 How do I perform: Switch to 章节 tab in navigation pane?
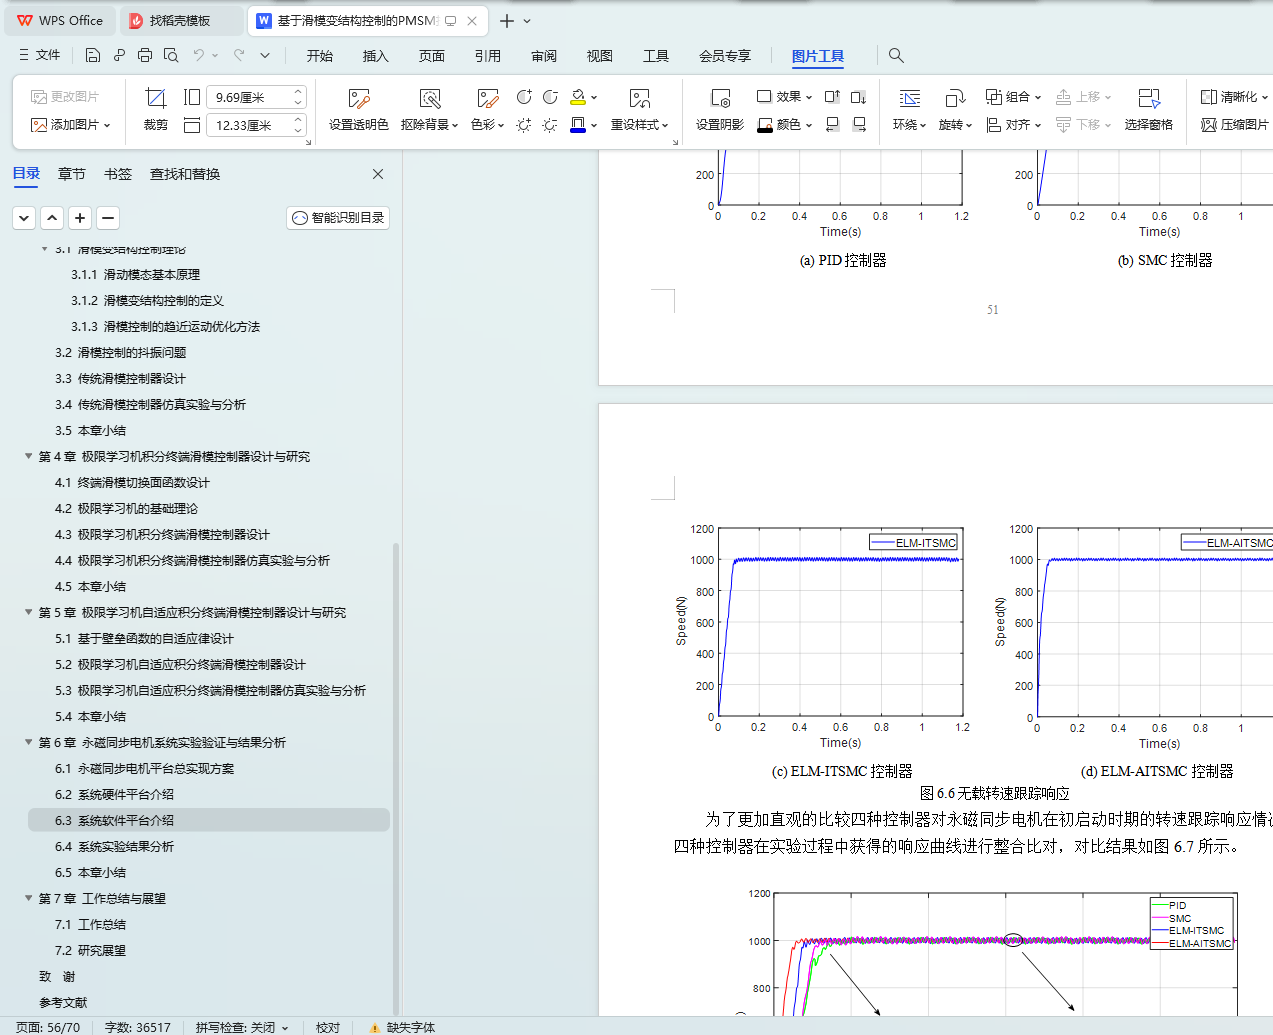72,174
